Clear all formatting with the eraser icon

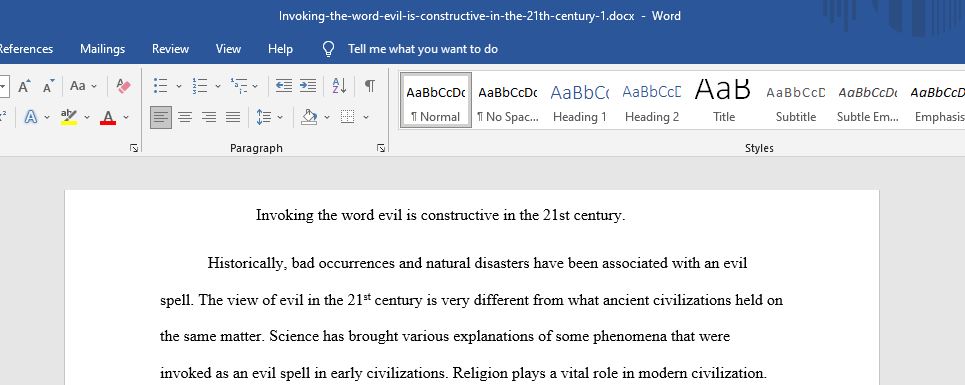123,86
